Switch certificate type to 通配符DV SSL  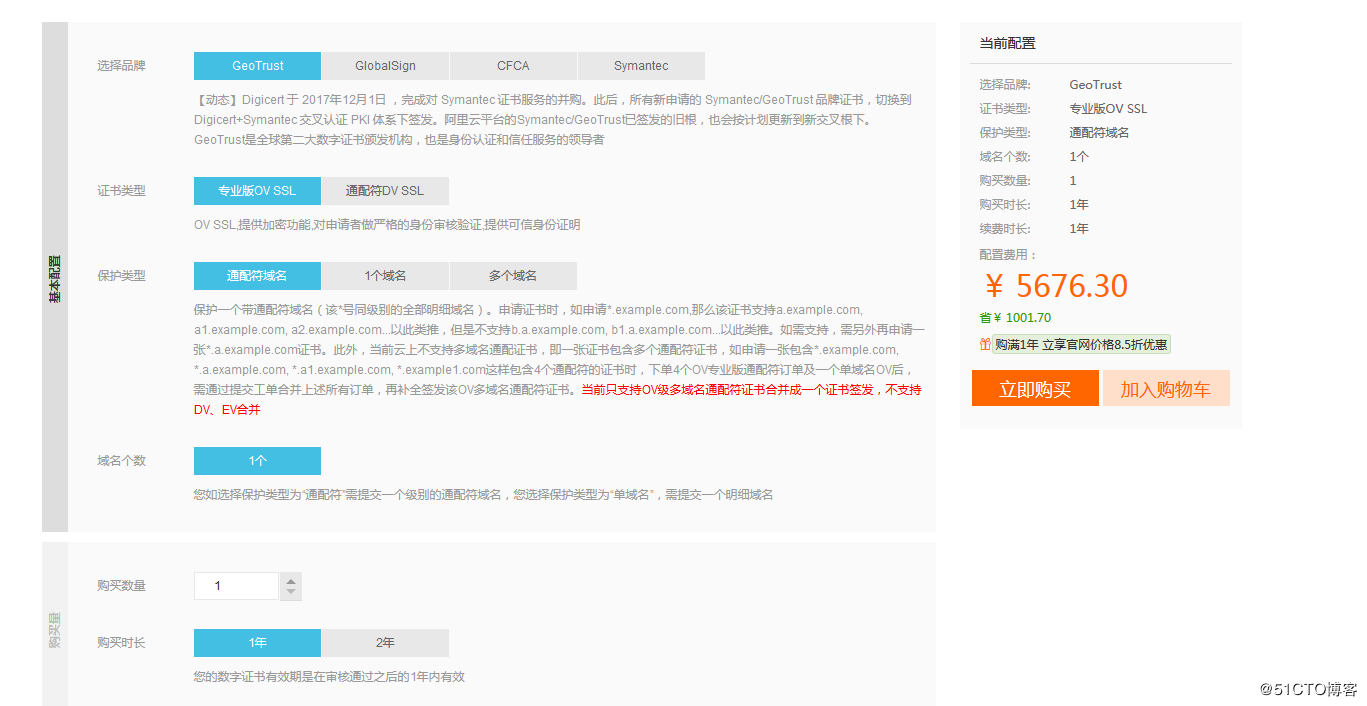click(385, 190)
